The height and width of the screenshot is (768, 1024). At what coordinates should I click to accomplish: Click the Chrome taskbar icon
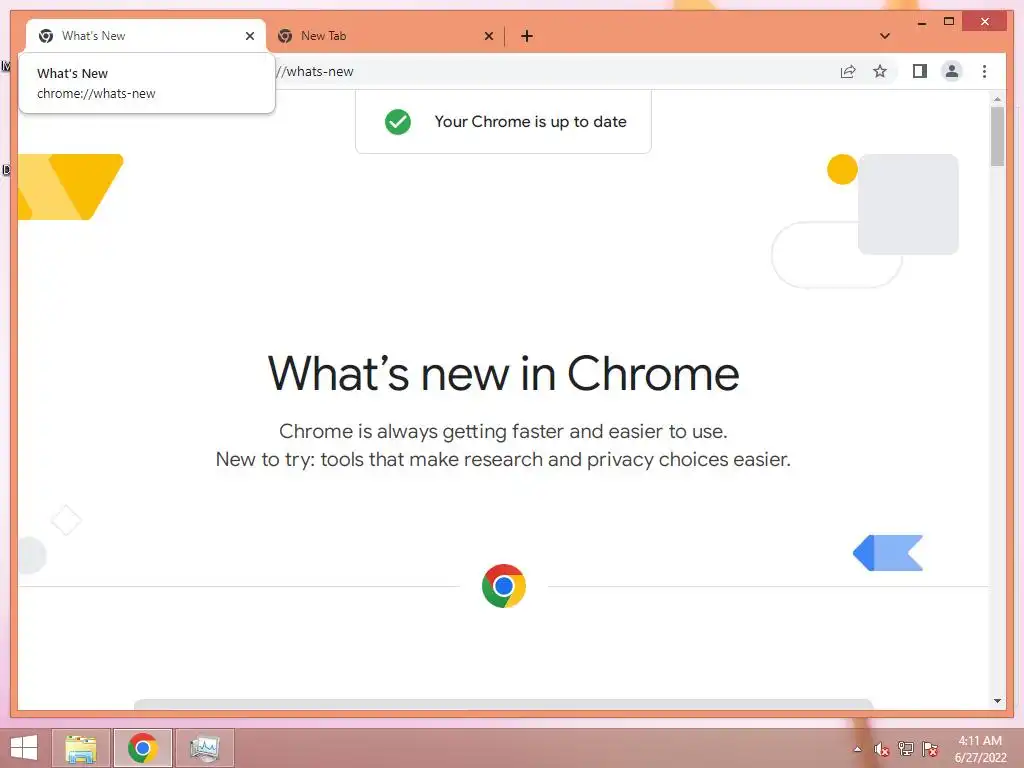click(142, 748)
